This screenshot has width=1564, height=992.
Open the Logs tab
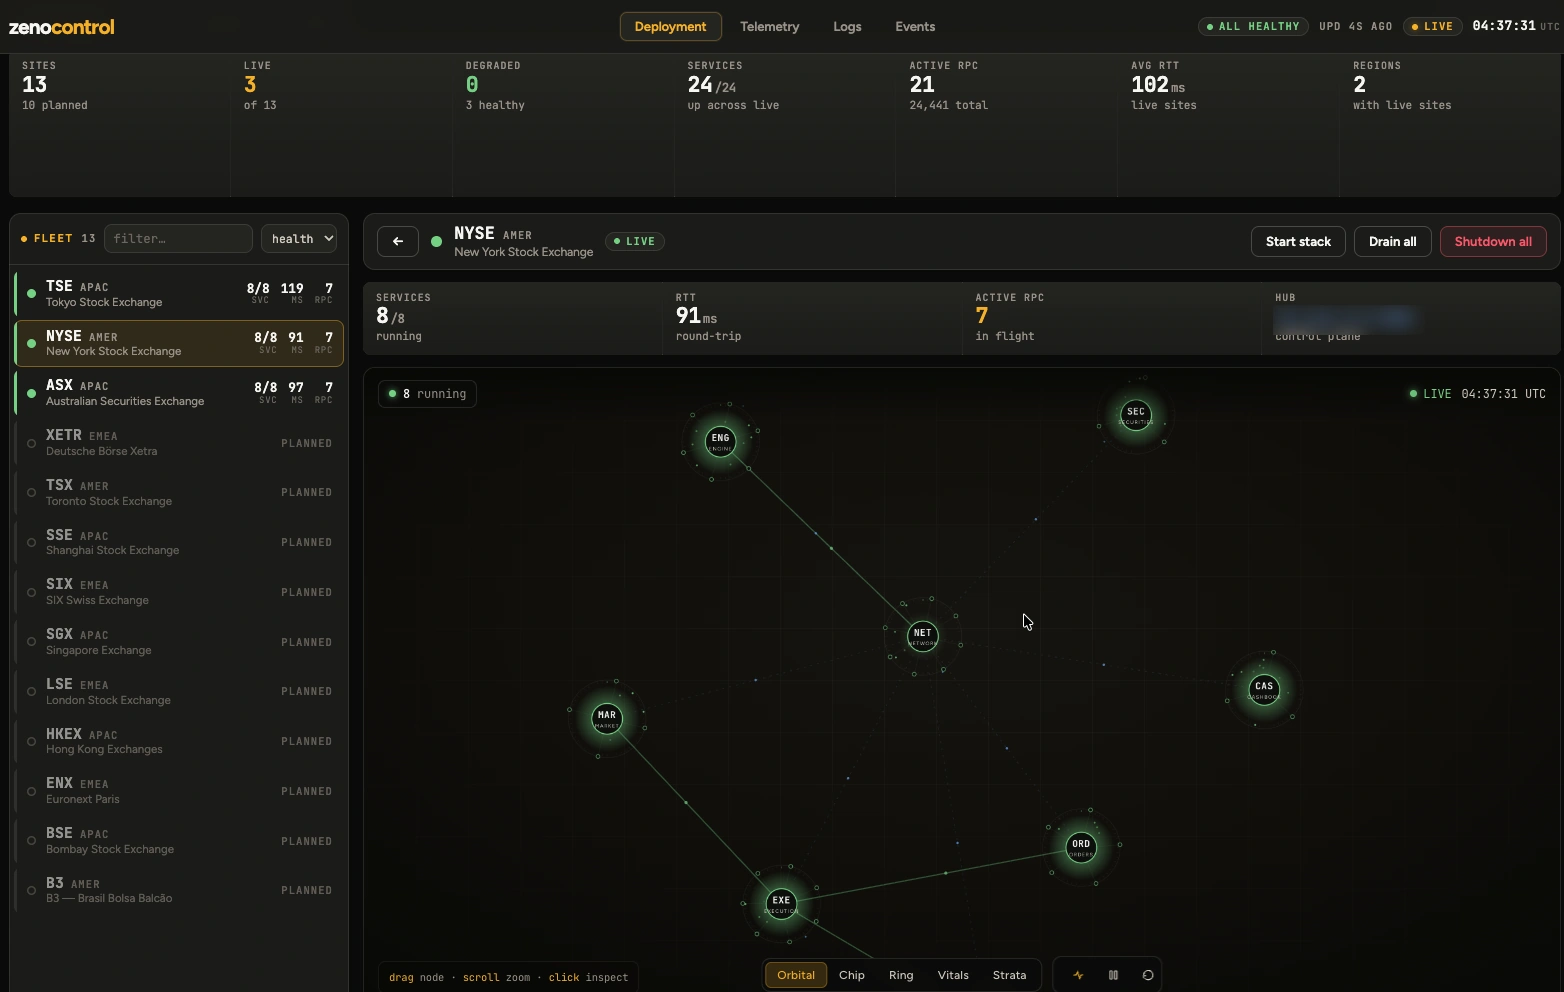[847, 27]
